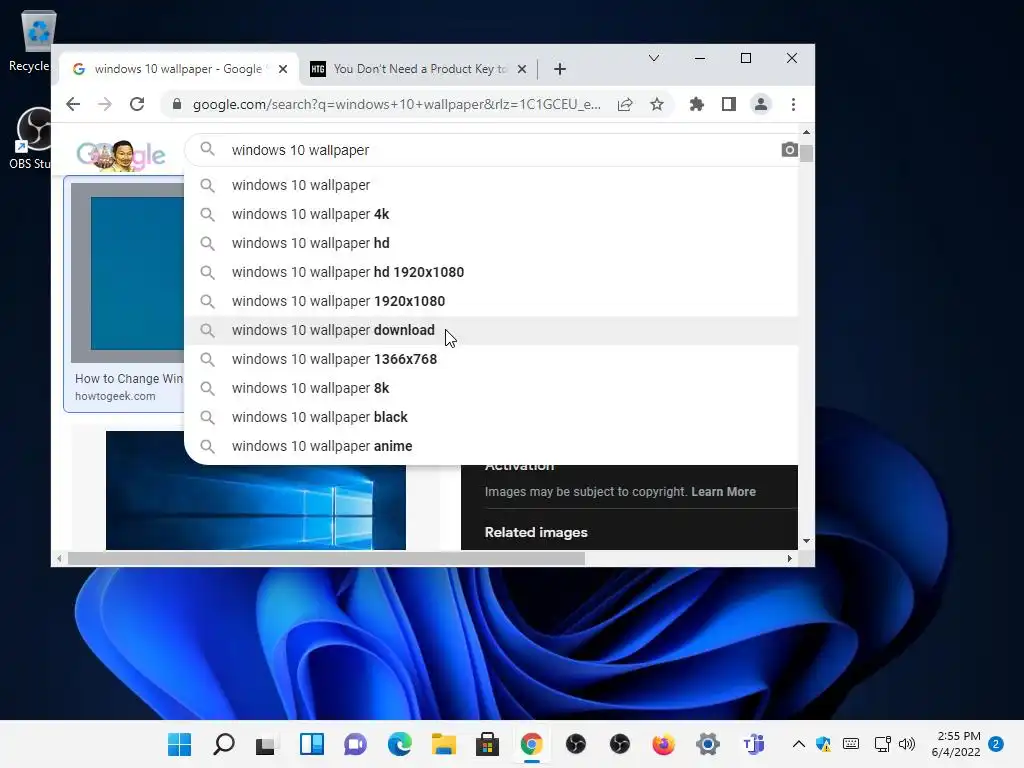Launch Firefox from the taskbar
Image resolution: width=1024 pixels, height=768 pixels.
click(x=664, y=744)
